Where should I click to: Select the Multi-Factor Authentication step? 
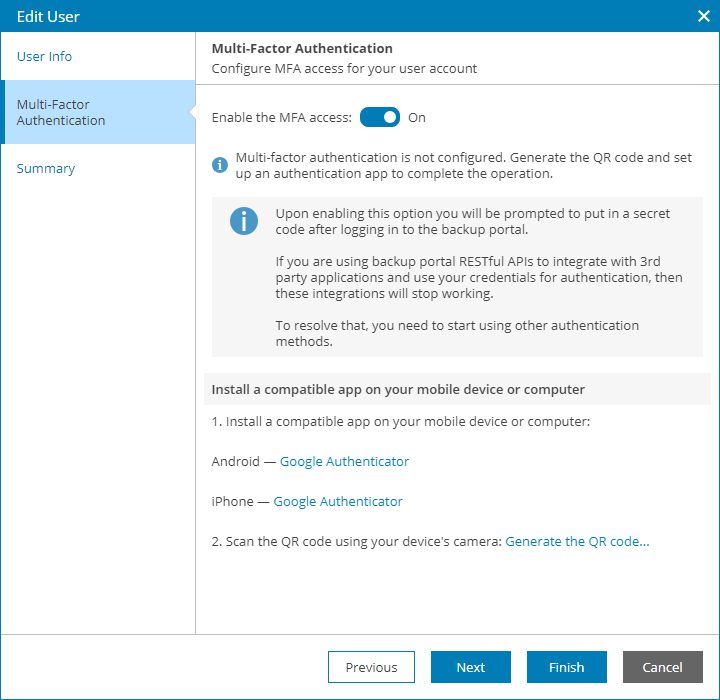(x=61, y=112)
